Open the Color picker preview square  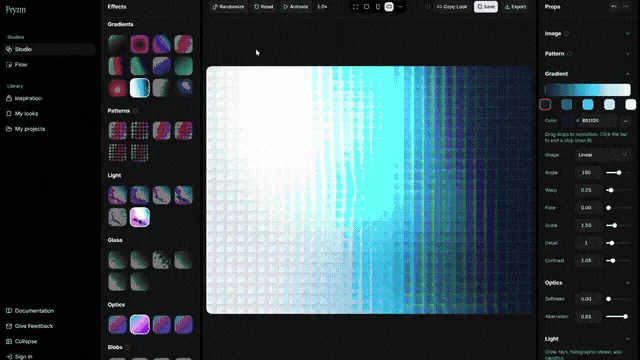(568, 120)
